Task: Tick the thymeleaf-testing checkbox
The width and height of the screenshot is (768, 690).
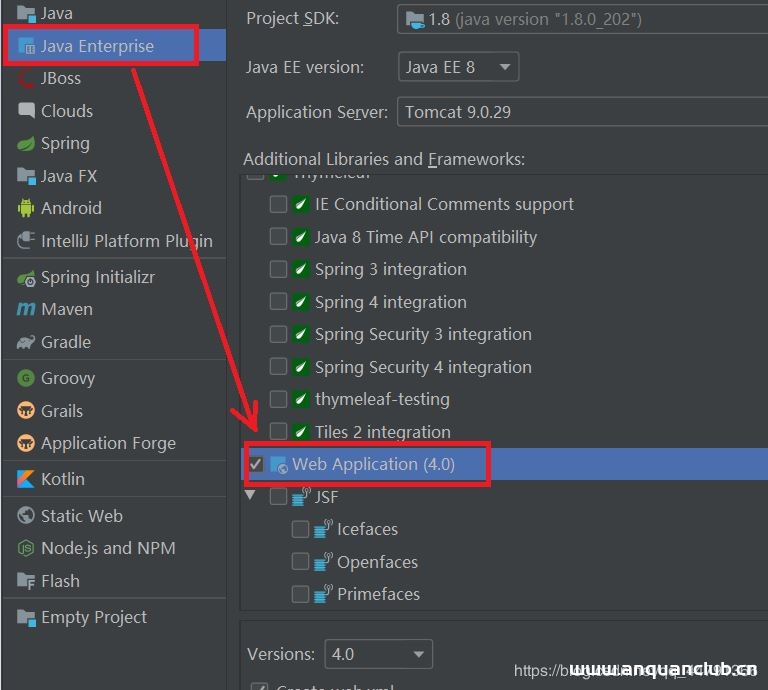Action: pyautogui.click(x=278, y=400)
